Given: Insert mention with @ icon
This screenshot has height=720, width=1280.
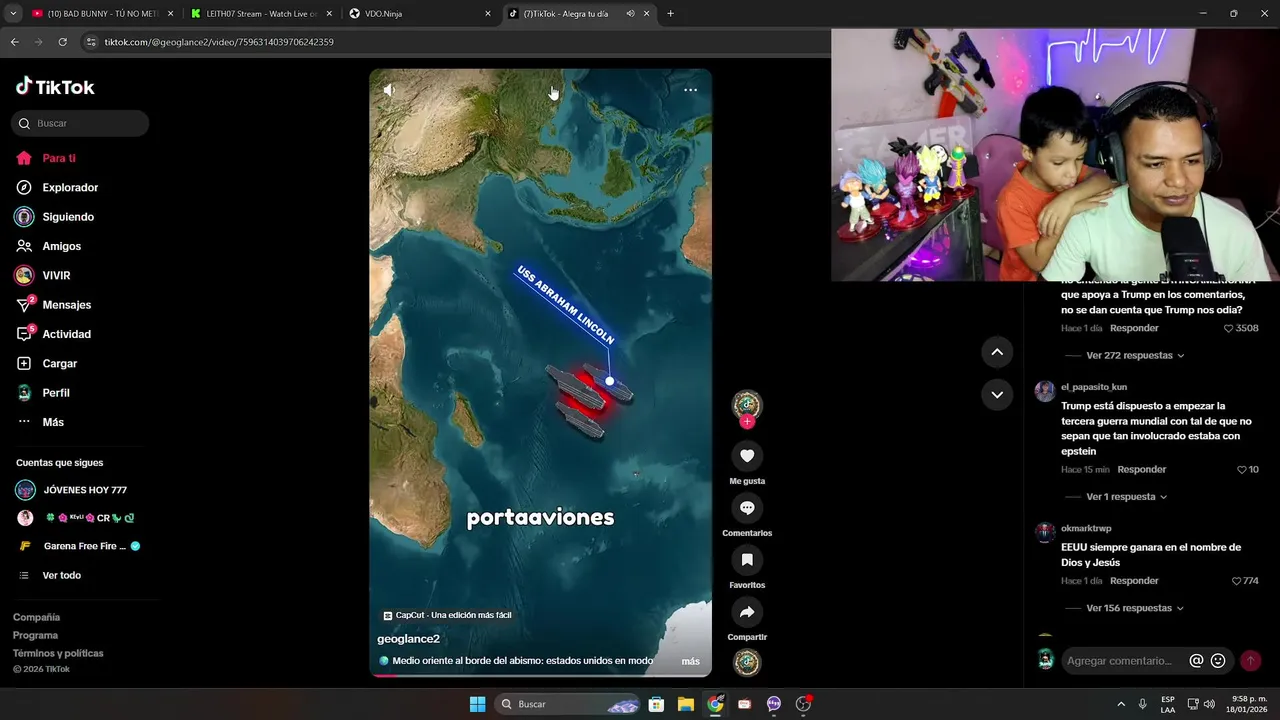Looking at the screenshot, I should point(1196,661).
